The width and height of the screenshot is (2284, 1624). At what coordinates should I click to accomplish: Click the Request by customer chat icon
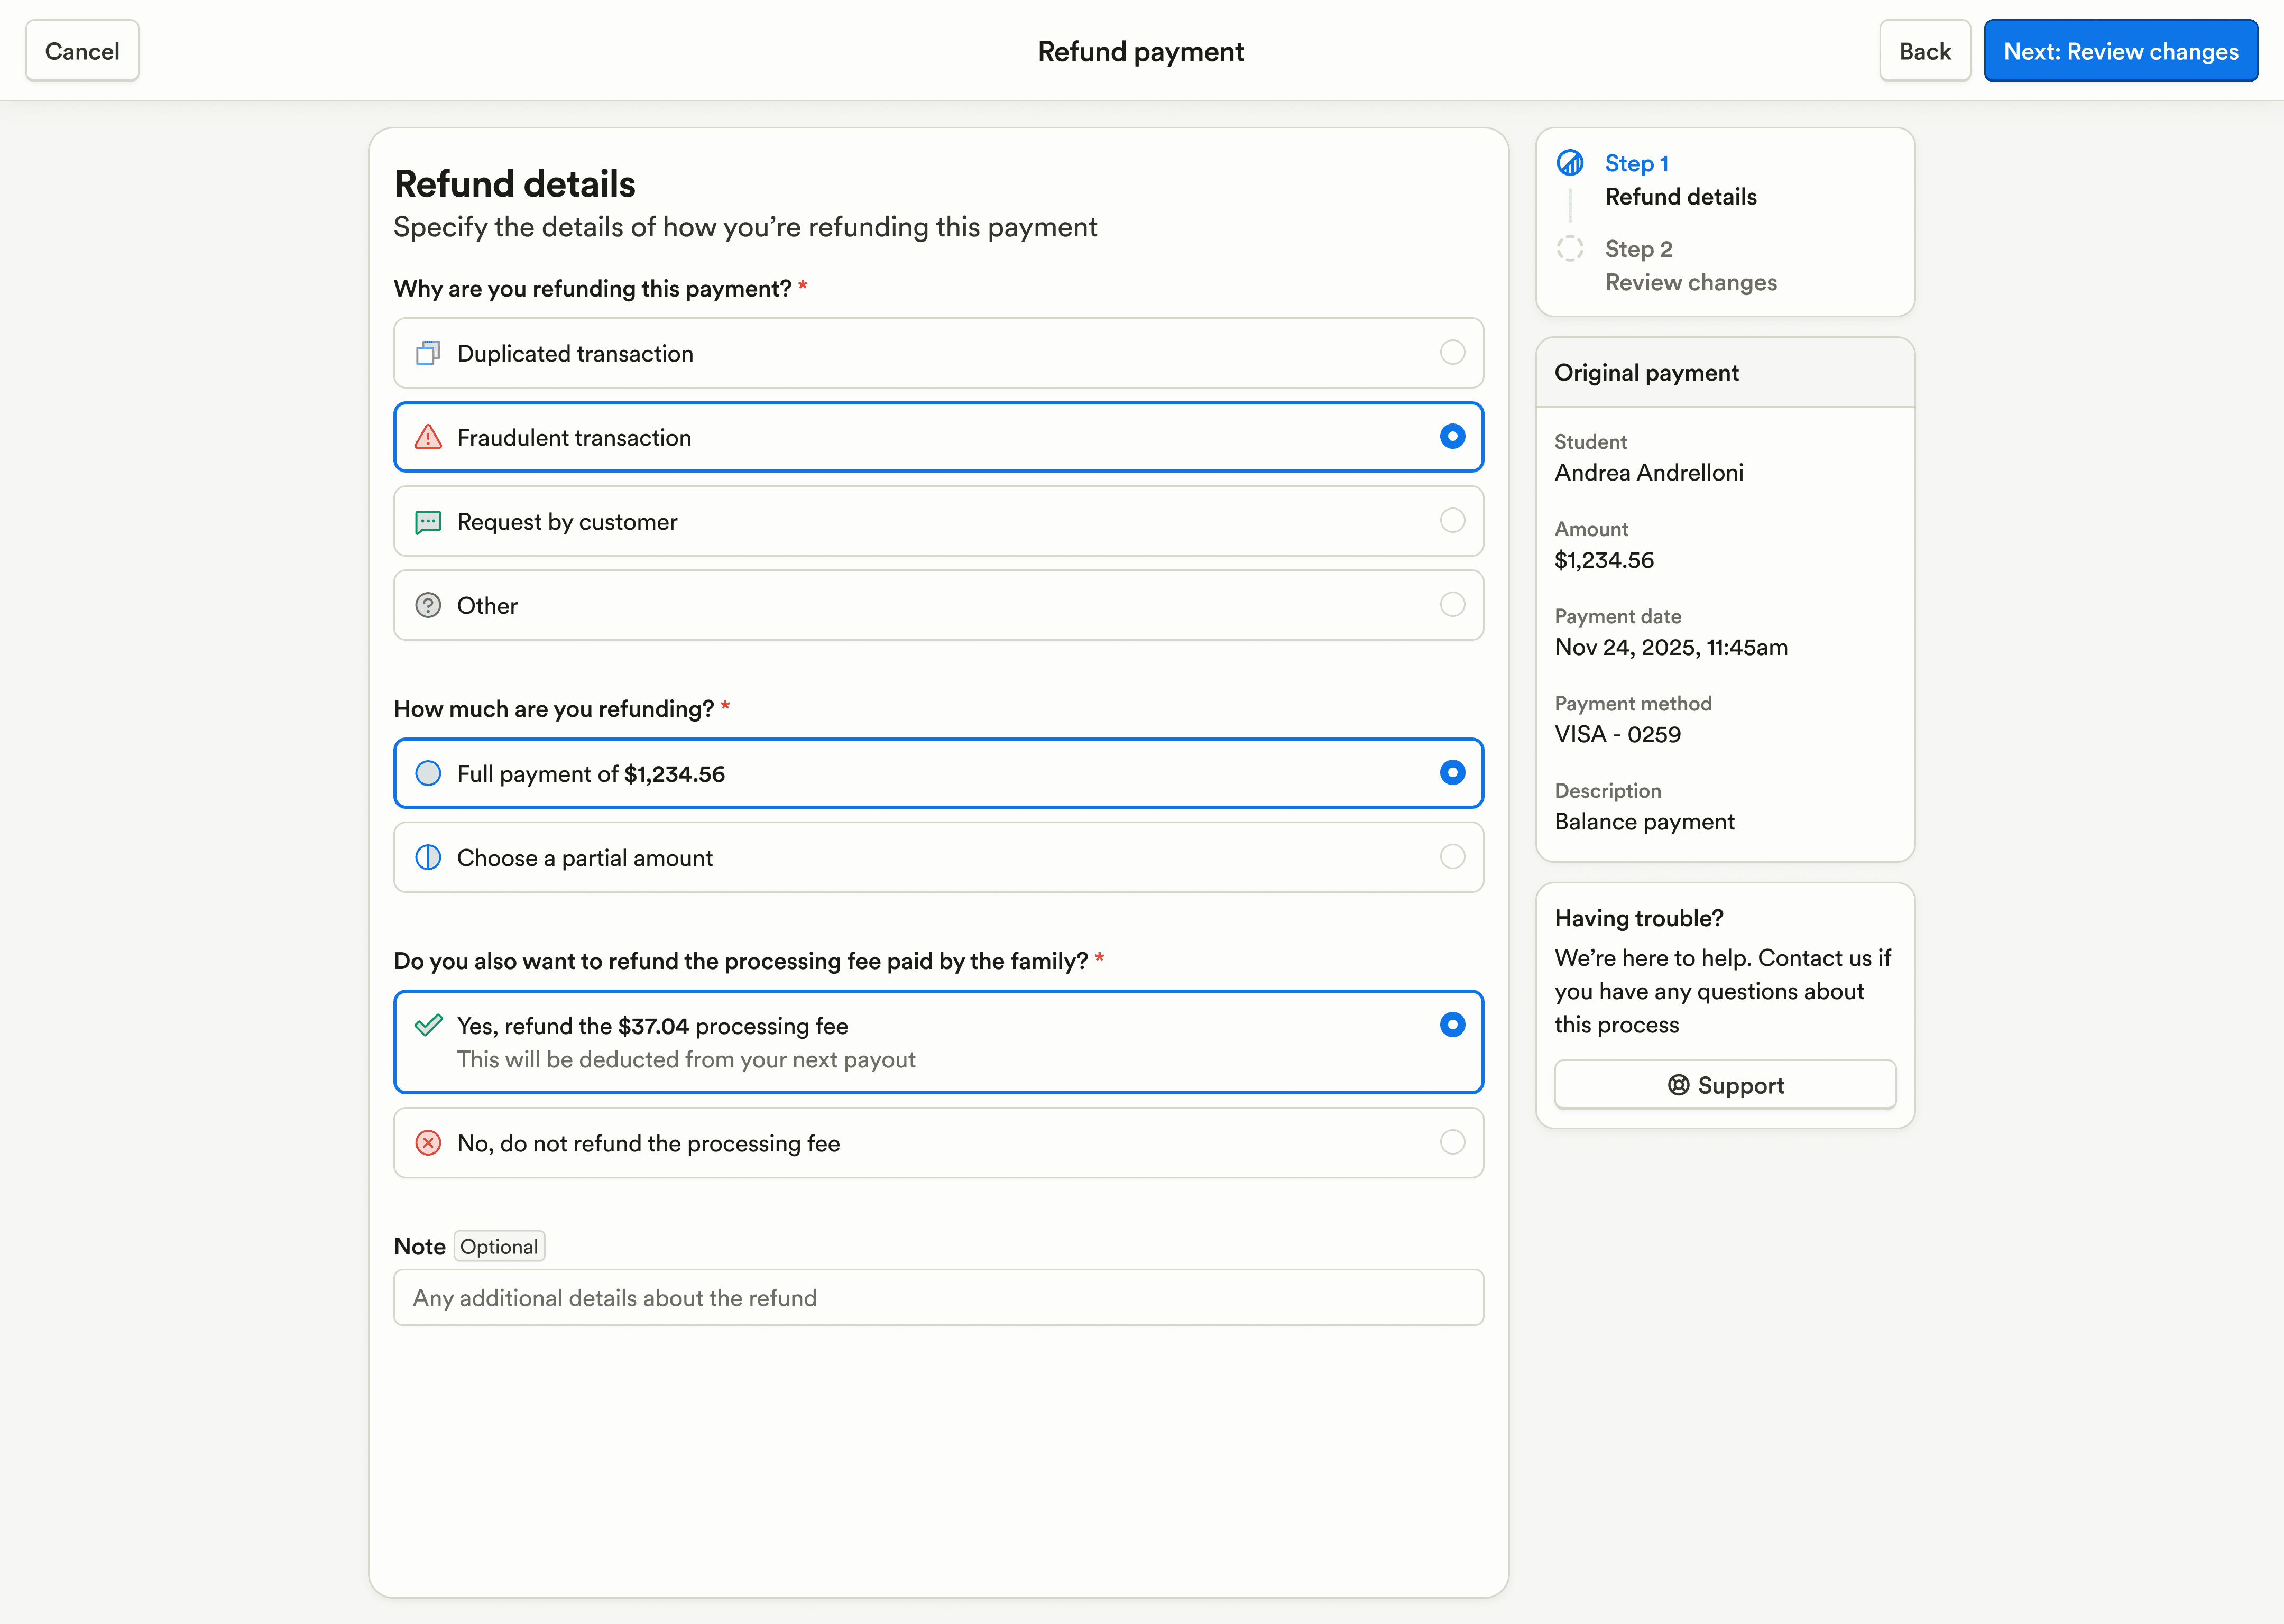tap(428, 522)
